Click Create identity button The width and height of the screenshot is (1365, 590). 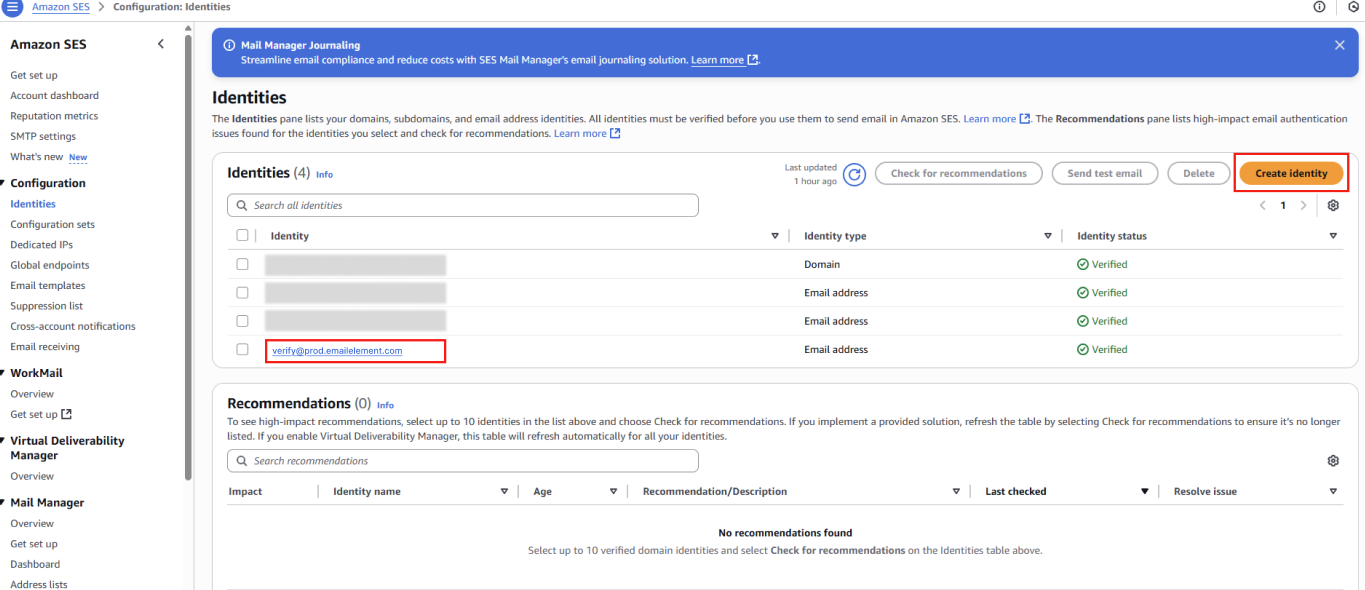click(x=1291, y=173)
